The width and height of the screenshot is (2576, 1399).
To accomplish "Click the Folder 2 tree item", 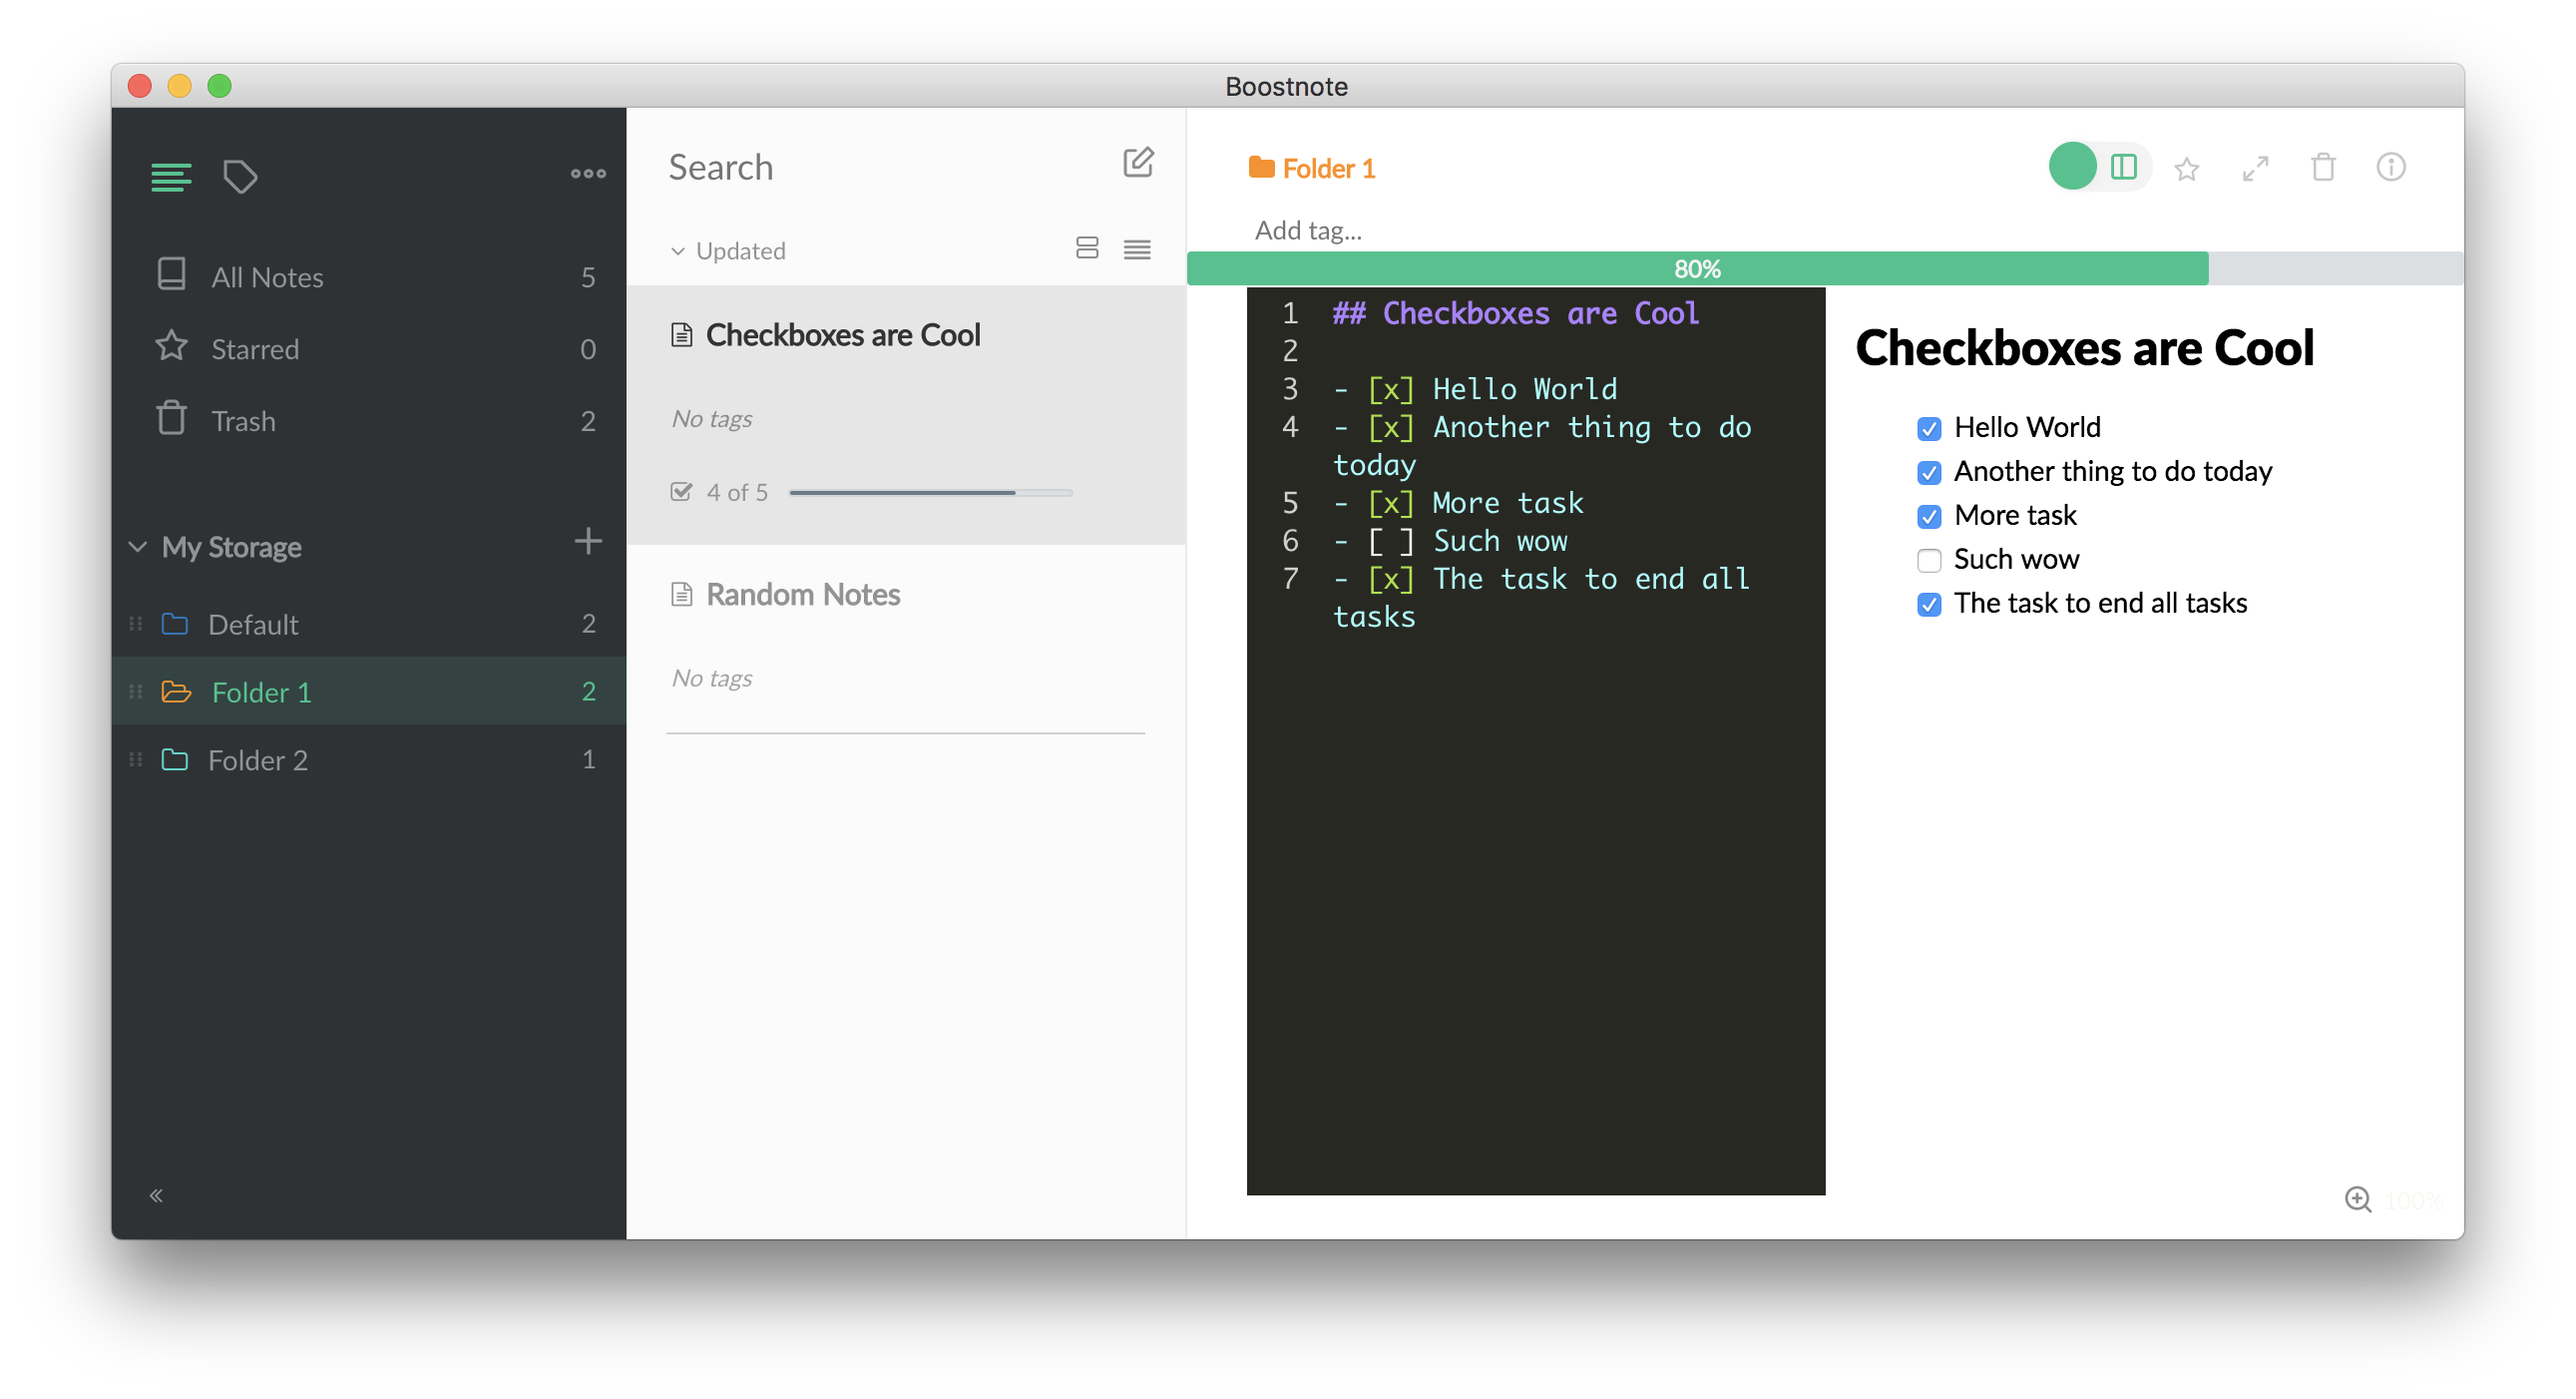I will coord(258,759).
